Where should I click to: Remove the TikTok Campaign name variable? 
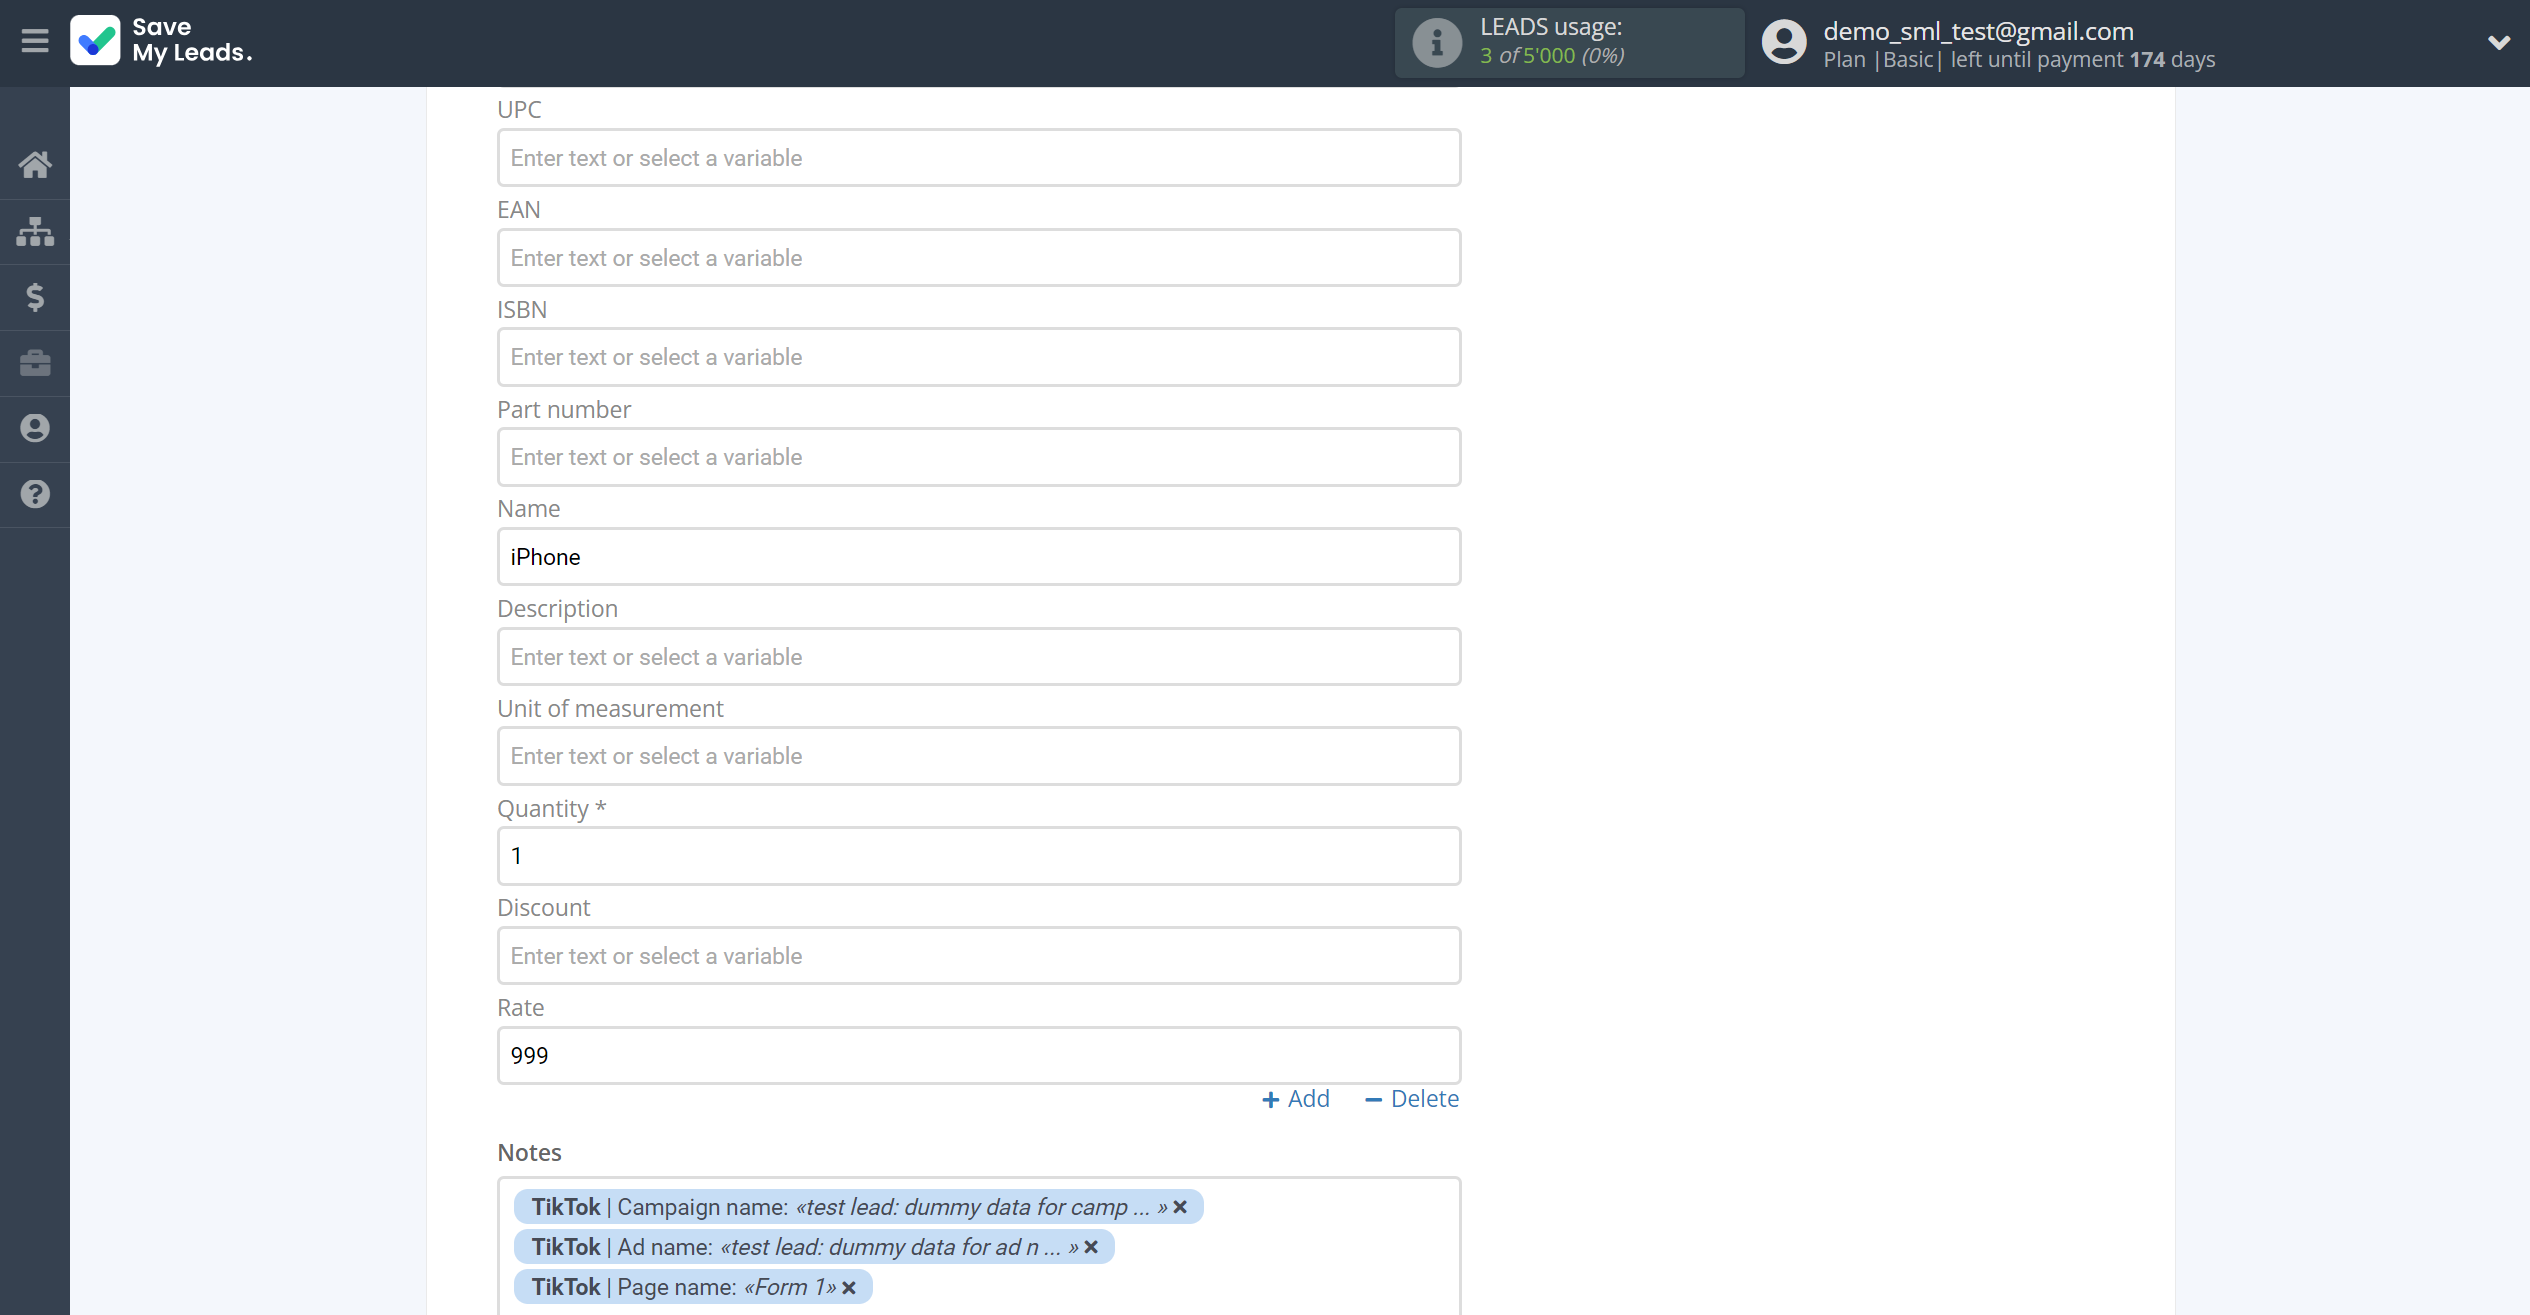click(1180, 1207)
